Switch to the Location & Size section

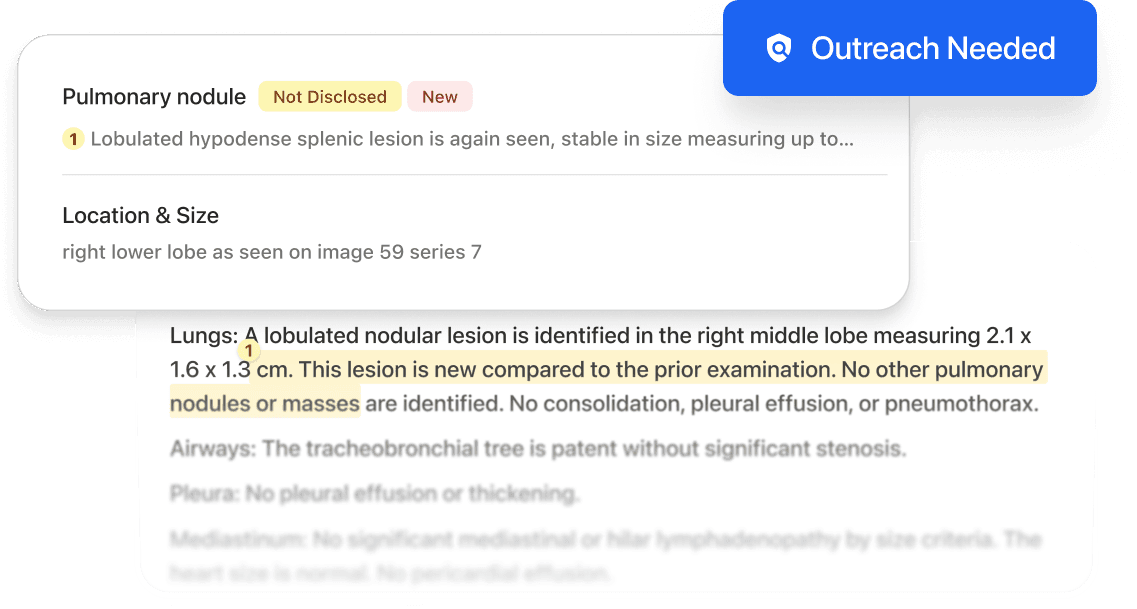coord(140,215)
